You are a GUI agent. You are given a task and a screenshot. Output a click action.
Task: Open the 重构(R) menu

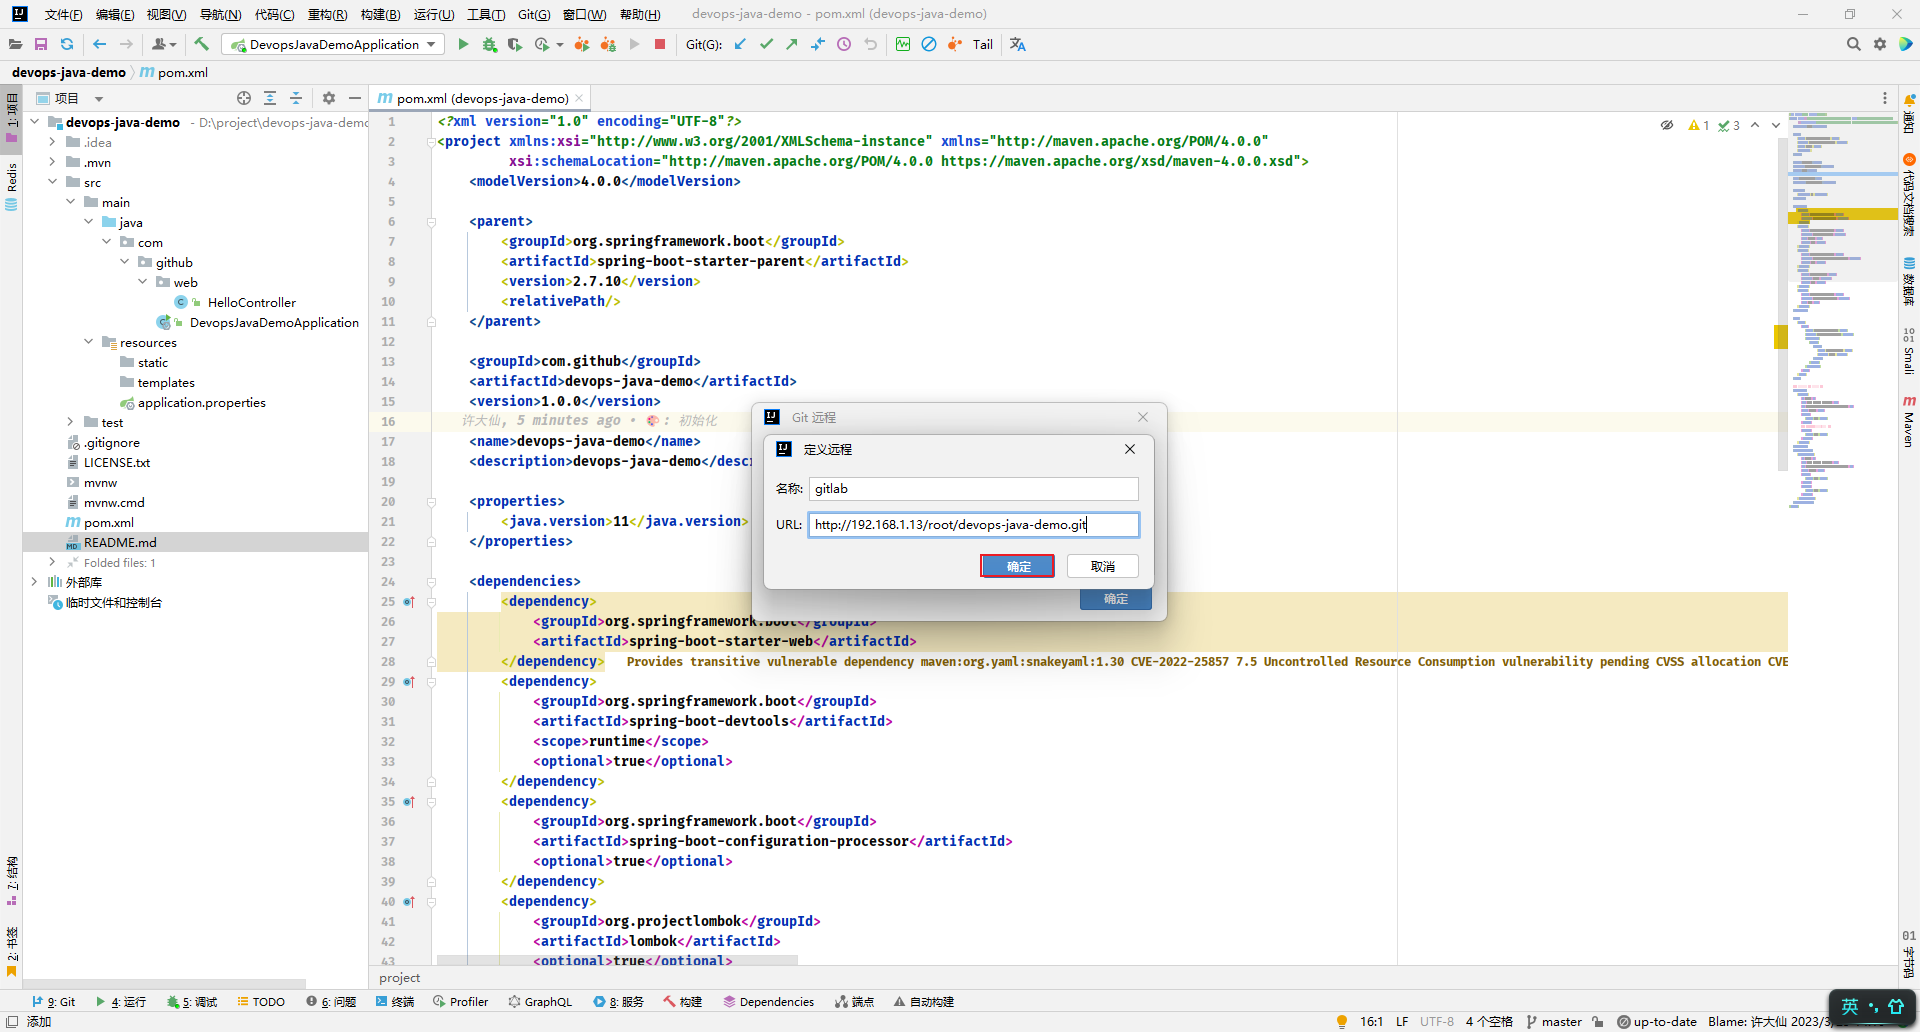(x=327, y=14)
